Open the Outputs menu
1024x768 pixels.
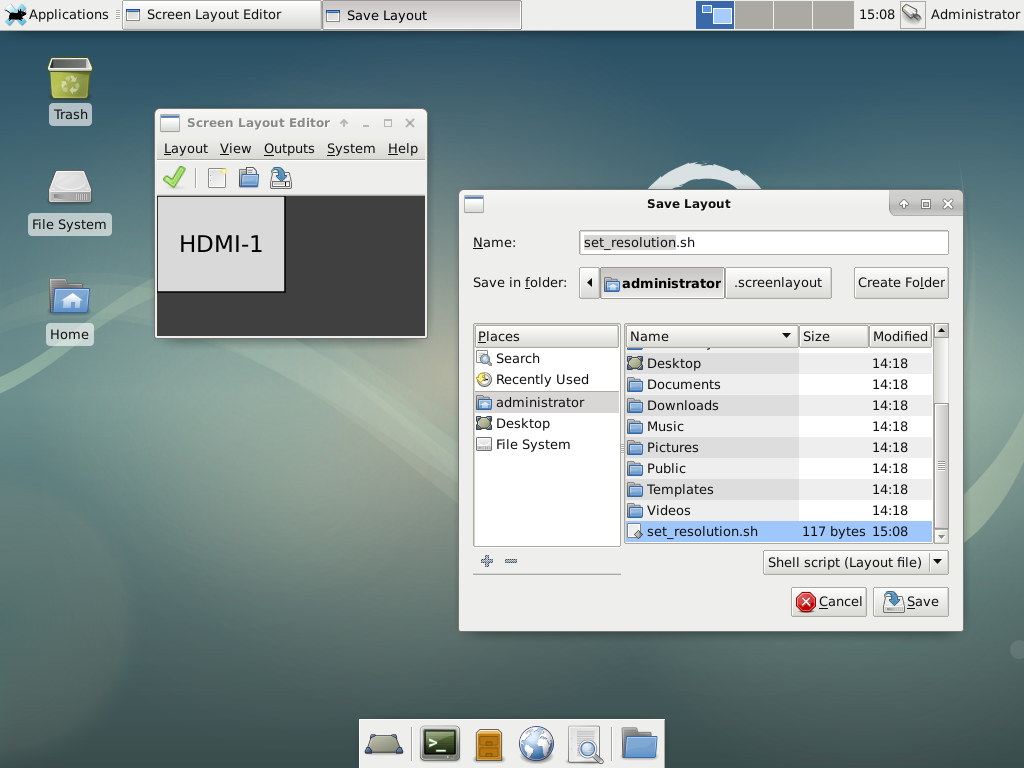(289, 148)
